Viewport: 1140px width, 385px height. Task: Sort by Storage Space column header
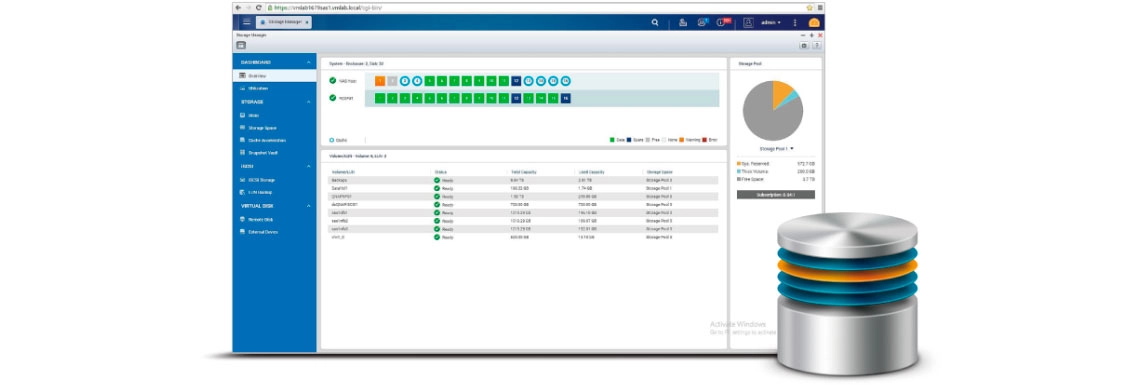point(659,172)
